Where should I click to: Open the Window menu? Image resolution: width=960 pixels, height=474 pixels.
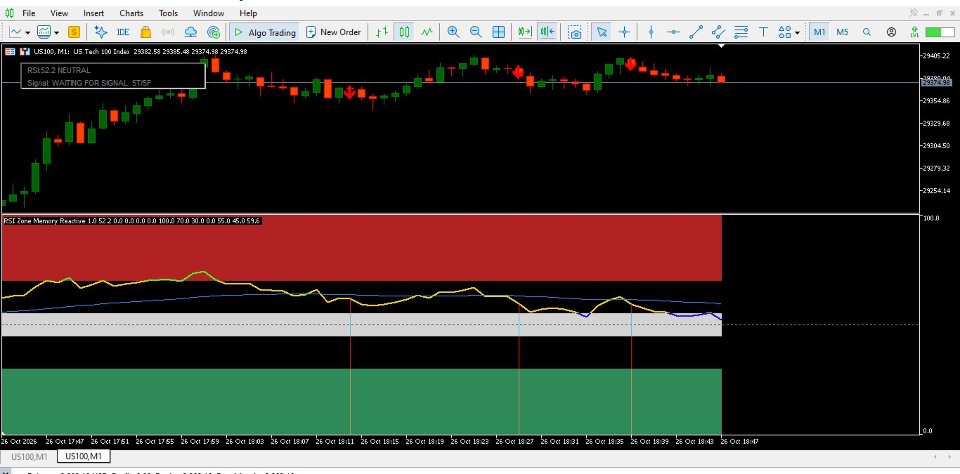pyautogui.click(x=208, y=13)
